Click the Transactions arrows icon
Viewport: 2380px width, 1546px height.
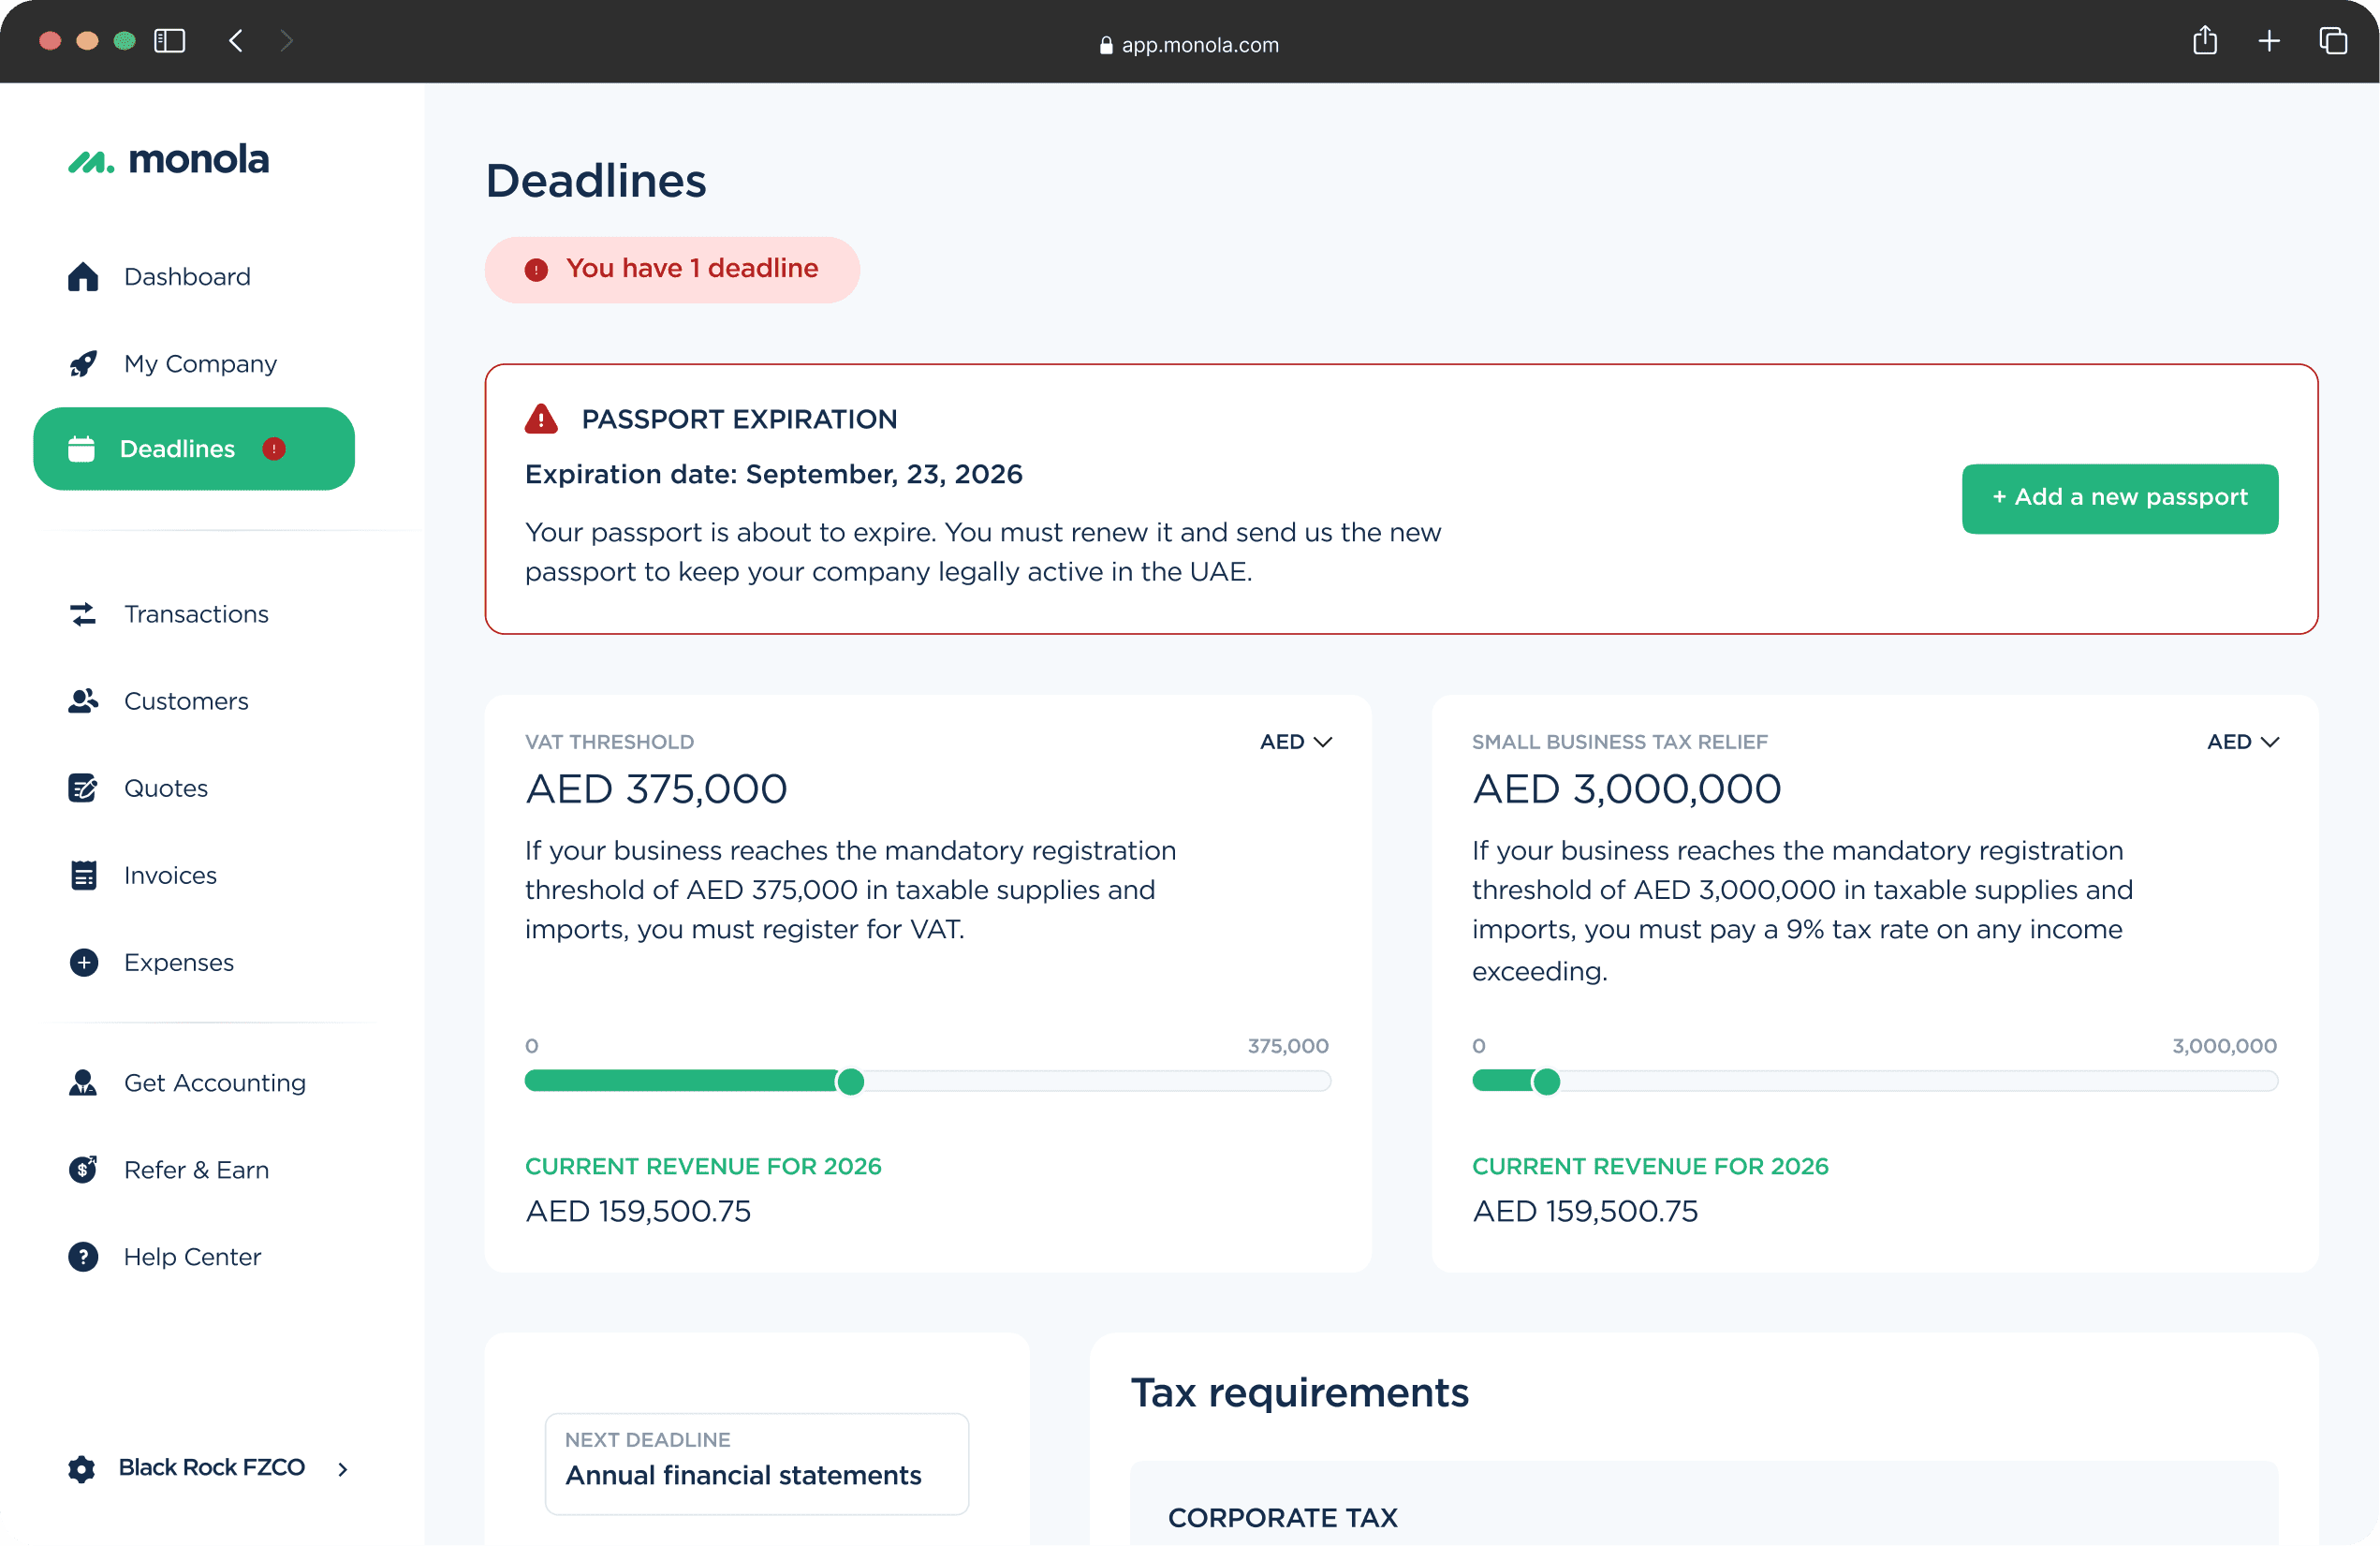coord(83,614)
